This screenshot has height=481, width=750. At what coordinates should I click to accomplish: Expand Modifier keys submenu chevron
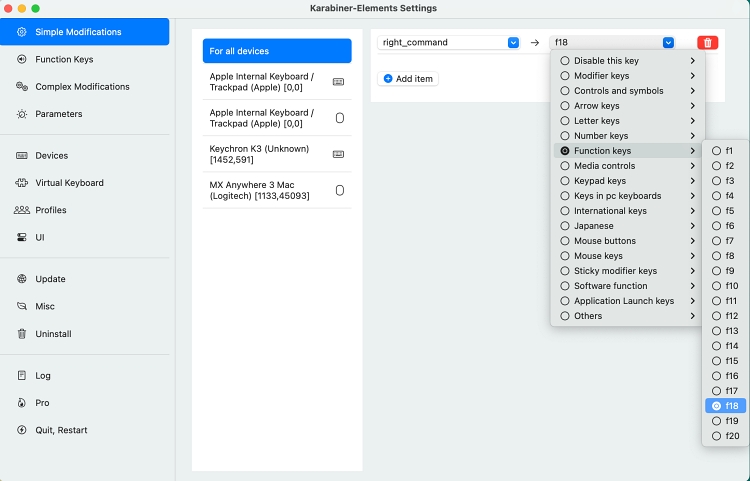coord(692,76)
